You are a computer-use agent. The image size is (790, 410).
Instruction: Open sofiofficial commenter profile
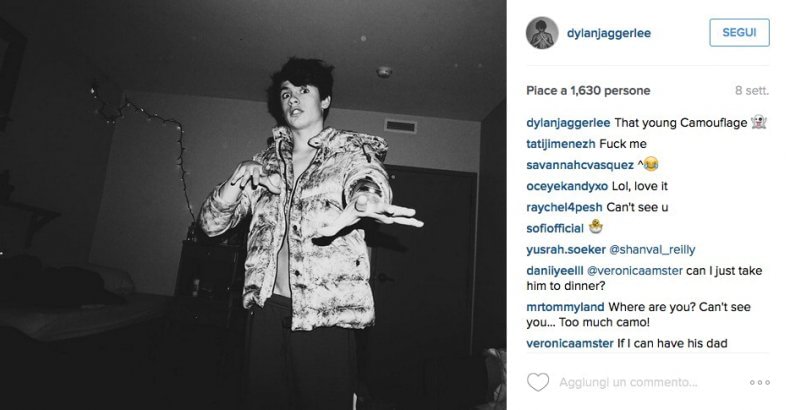click(555, 229)
